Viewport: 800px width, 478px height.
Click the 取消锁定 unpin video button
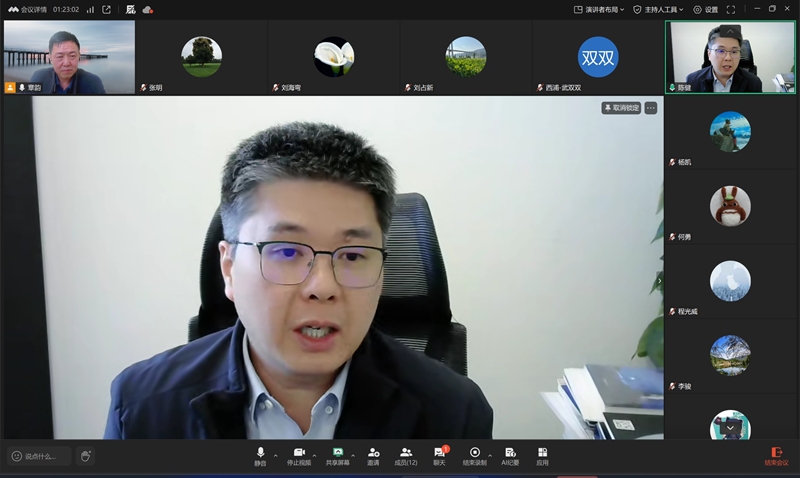[x=621, y=108]
